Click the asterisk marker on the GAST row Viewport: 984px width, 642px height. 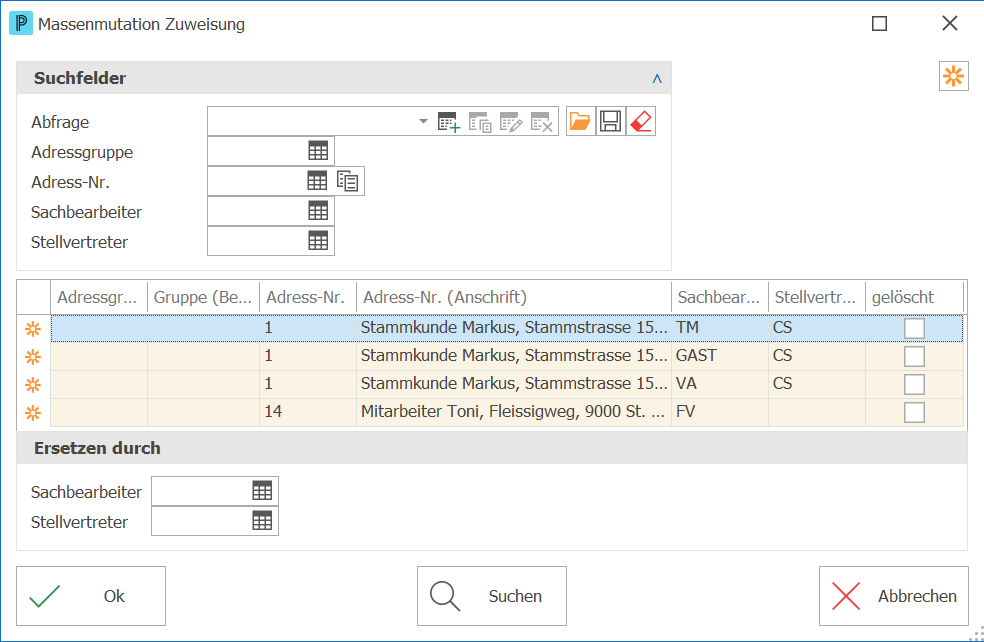[33, 357]
